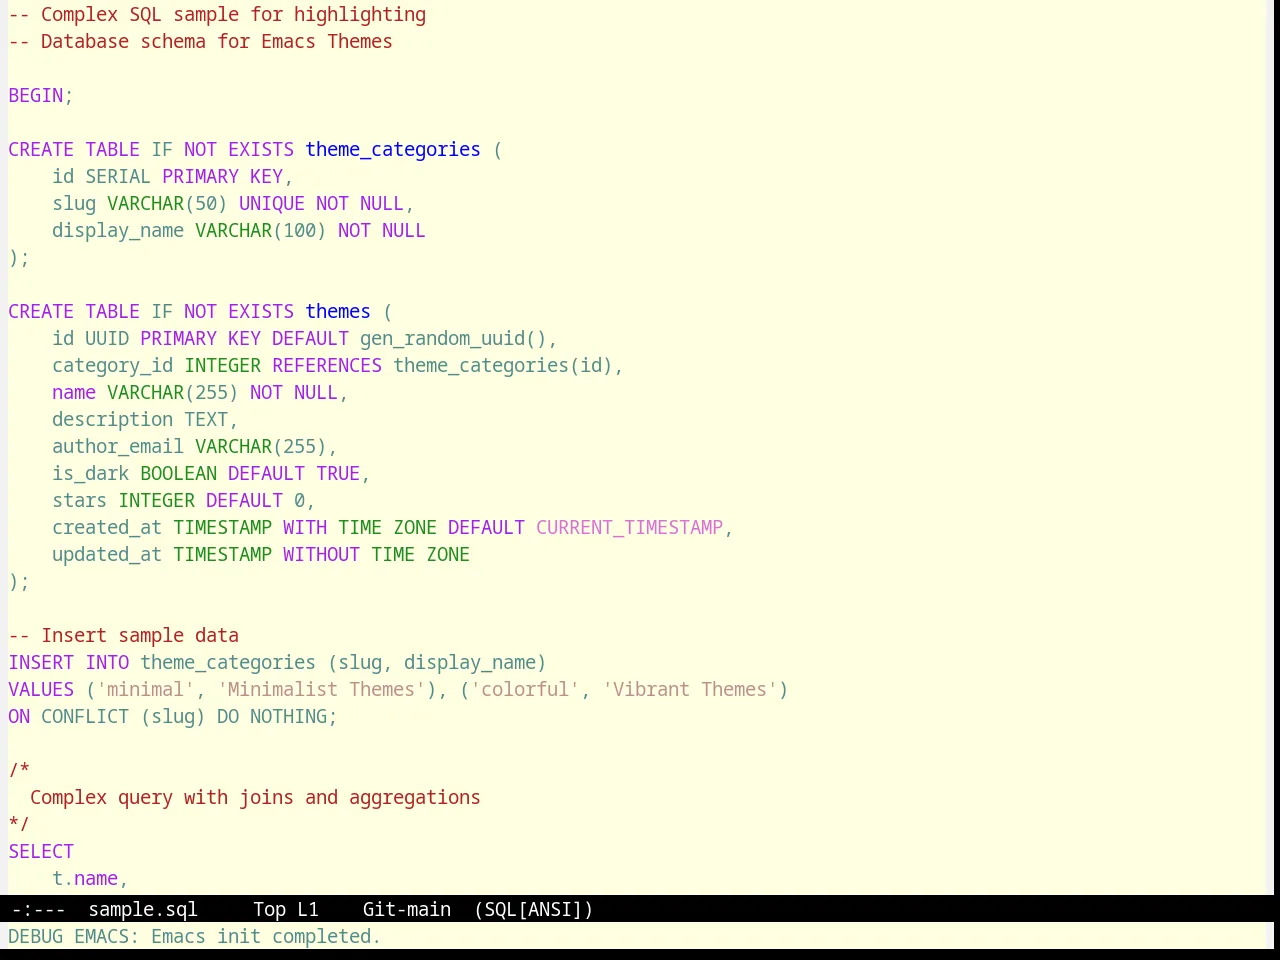Image resolution: width=1280 pixels, height=960 pixels.
Task: Click the BOOLEAN type on is_dark line
Action: (x=178, y=473)
